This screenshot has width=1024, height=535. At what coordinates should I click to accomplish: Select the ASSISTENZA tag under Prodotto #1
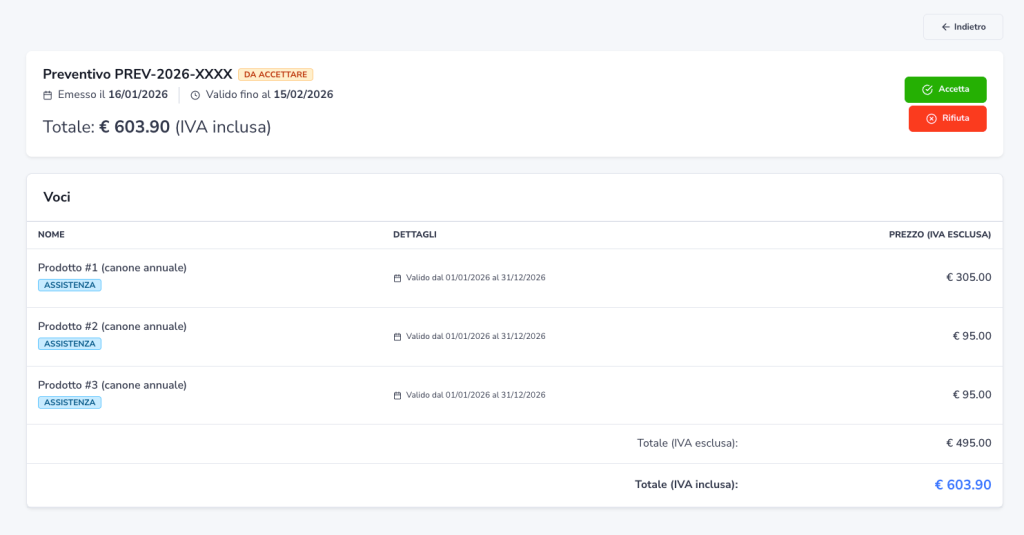pyautogui.click(x=69, y=285)
